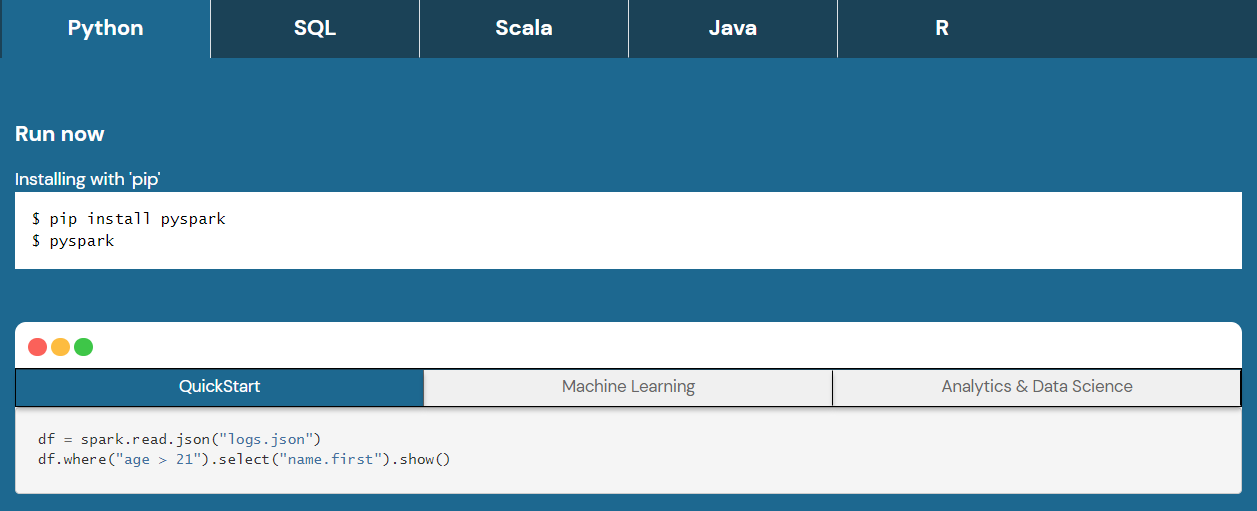Click the green window dot icon
Image resolution: width=1257 pixels, height=511 pixels.
coord(84,347)
